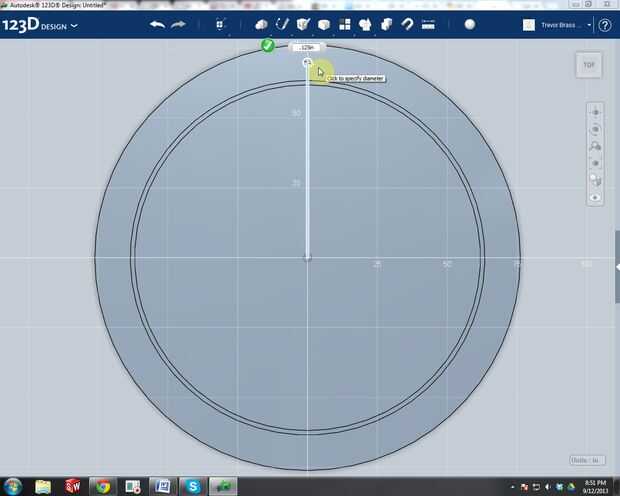
Task: Open Skype from the taskbar
Action: [193, 487]
